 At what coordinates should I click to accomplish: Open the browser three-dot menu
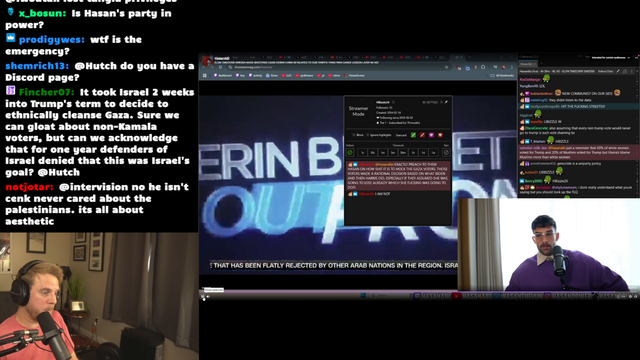(x=512, y=67)
